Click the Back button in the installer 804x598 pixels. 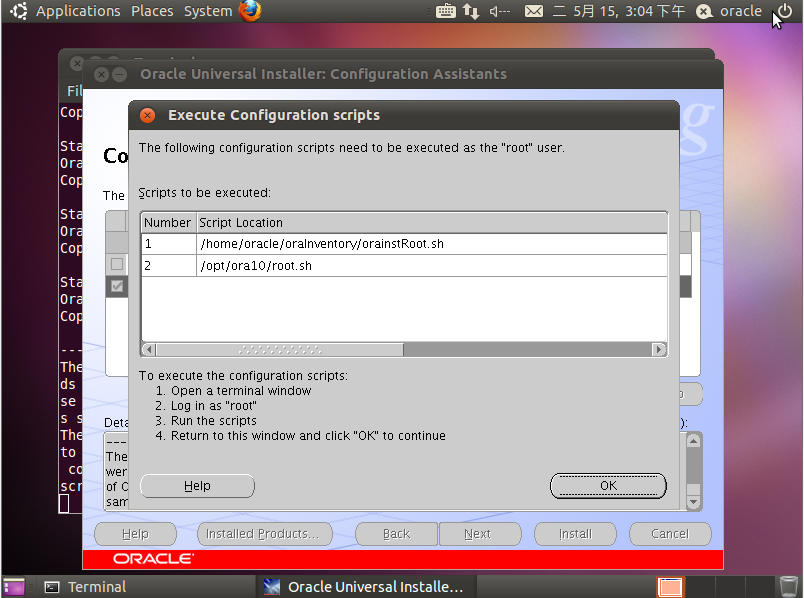coord(396,534)
